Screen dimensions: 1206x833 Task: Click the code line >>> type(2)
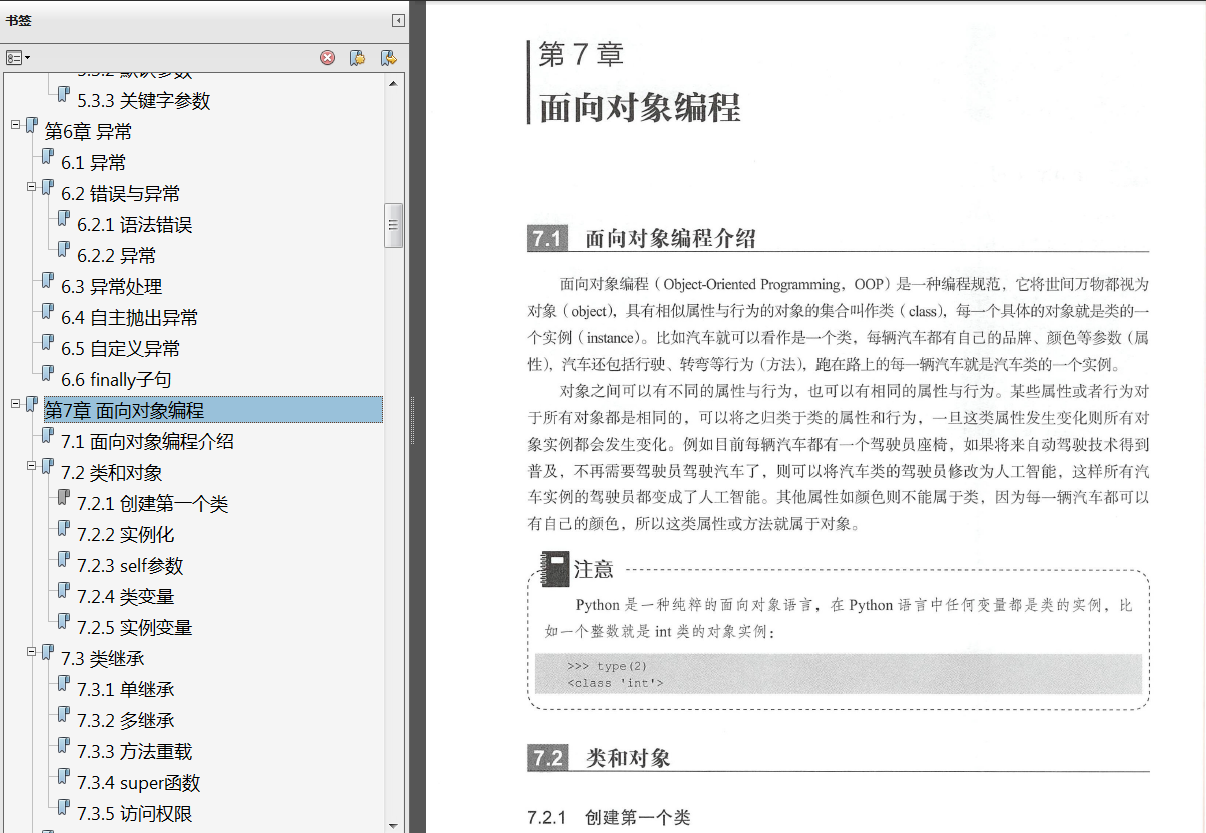point(609,666)
